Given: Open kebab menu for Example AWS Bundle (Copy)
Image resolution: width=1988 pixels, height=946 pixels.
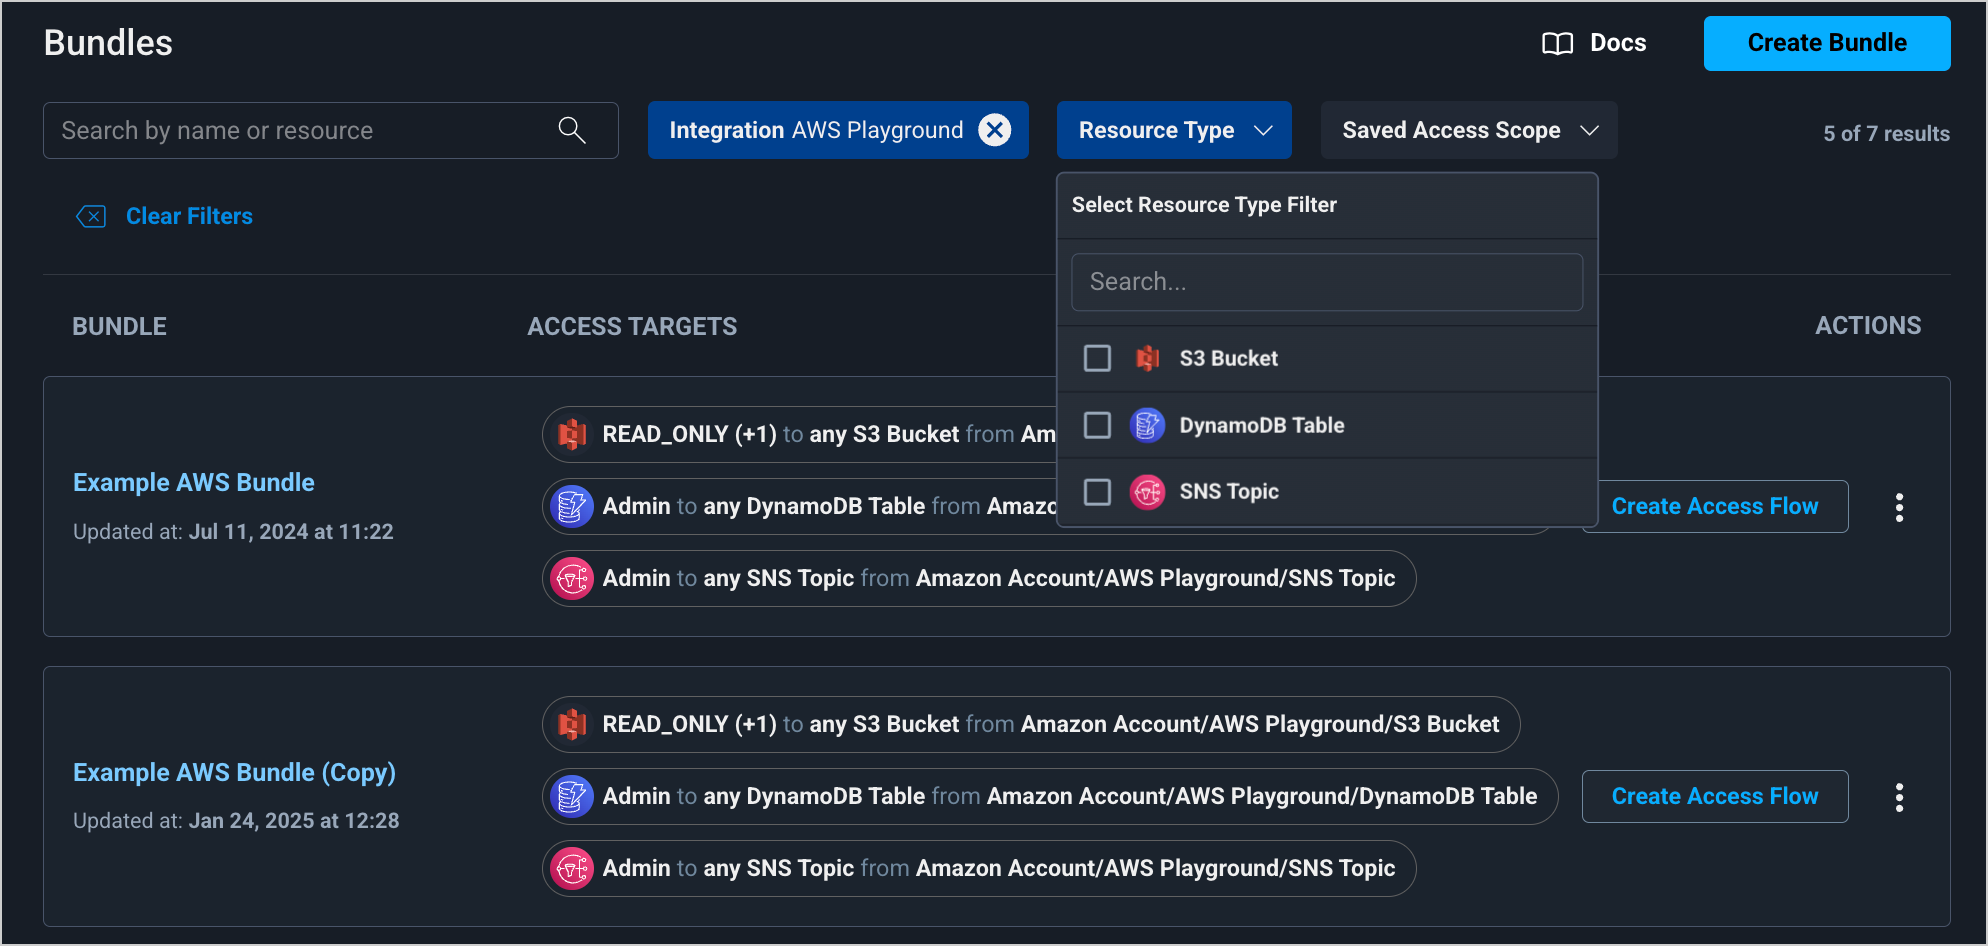Looking at the screenshot, I should (x=1899, y=797).
